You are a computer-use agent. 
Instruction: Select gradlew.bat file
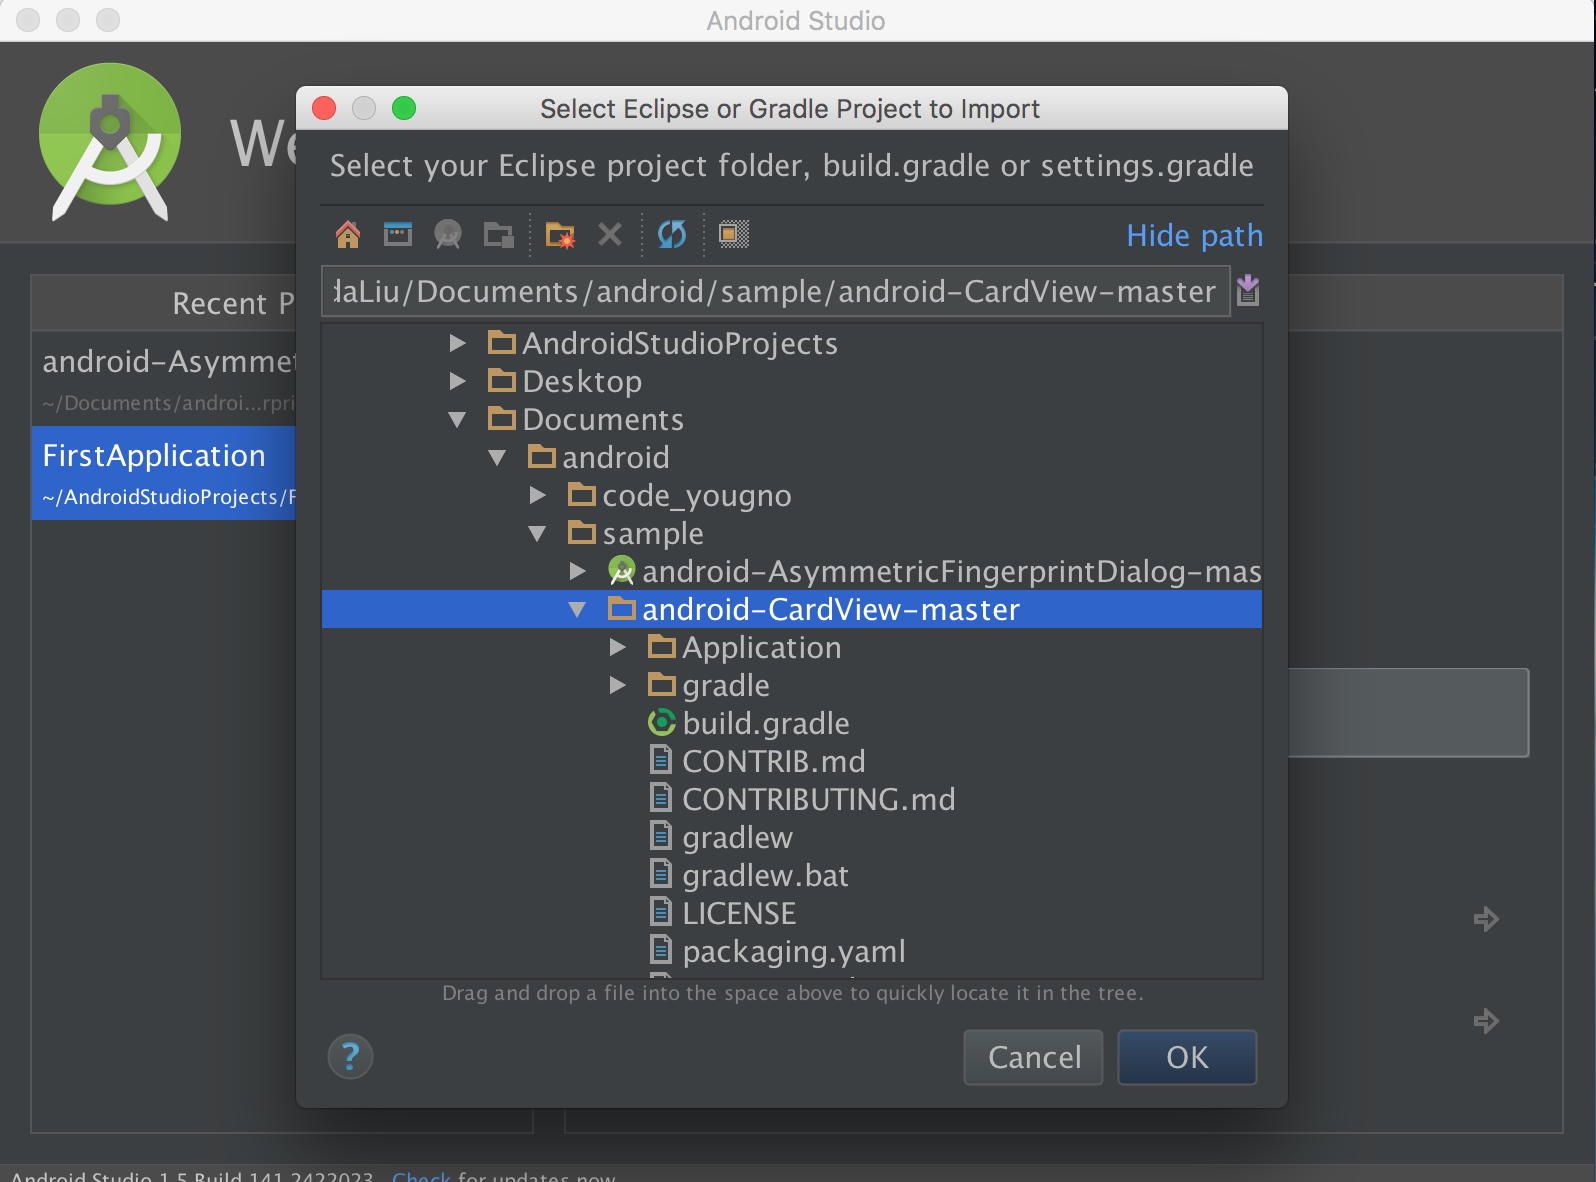click(x=766, y=875)
